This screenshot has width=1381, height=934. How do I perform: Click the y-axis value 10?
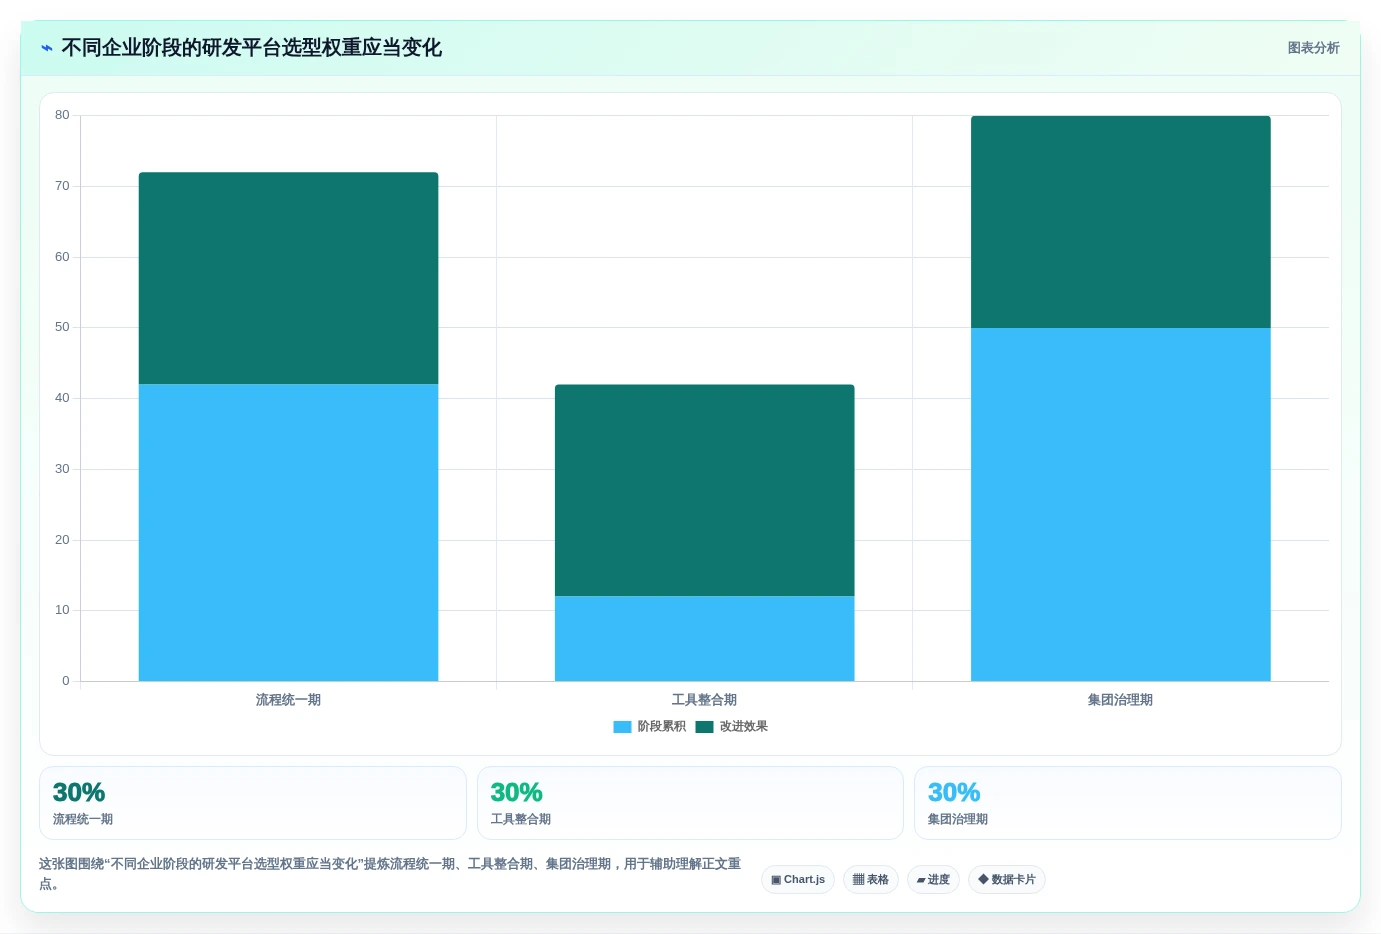click(62, 610)
